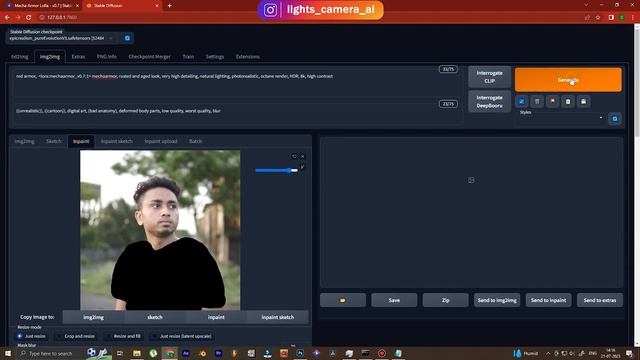Click the extra networks card icon

click(x=552, y=101)
